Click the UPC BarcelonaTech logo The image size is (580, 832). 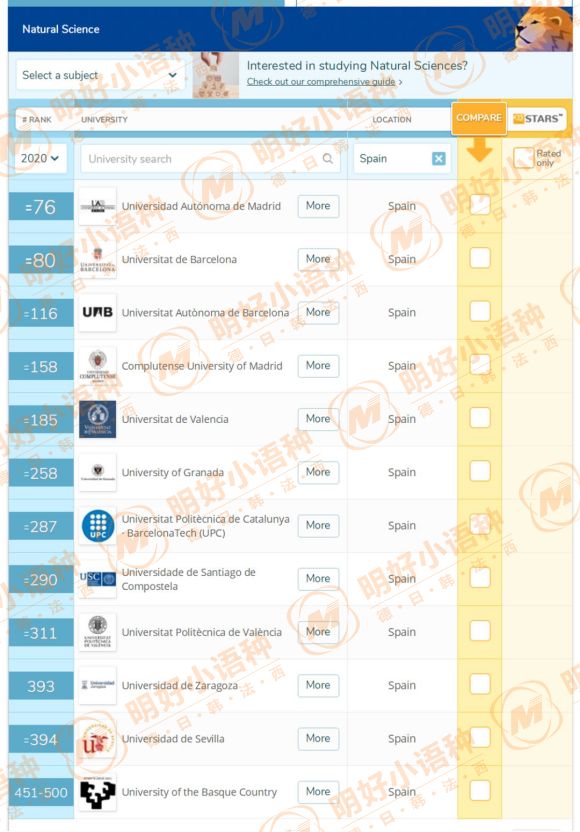98,525
